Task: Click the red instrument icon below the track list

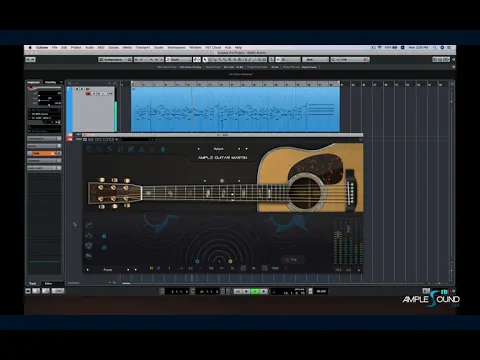Action: [70, 139]
